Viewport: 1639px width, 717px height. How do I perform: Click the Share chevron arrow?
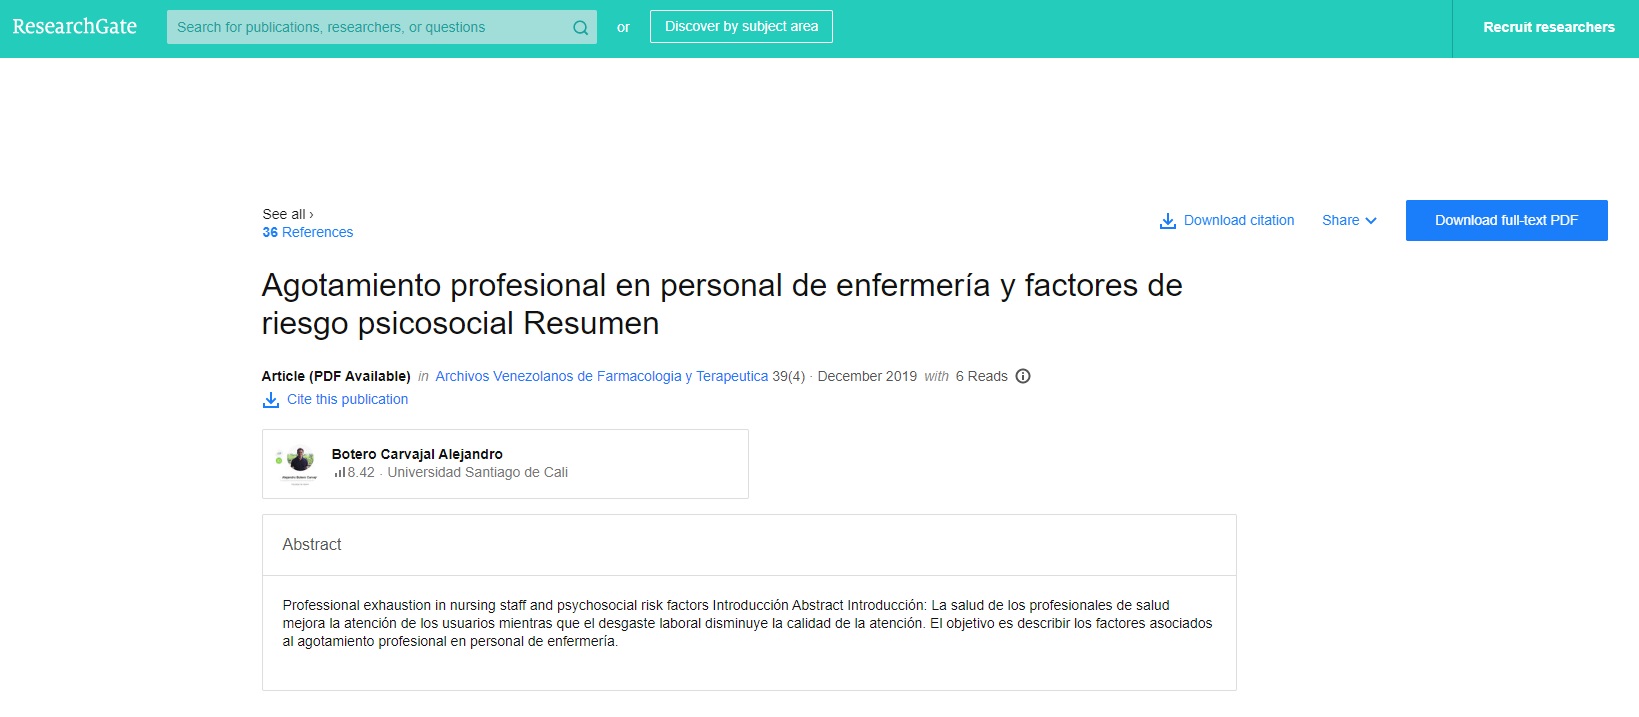point(1371,221)
